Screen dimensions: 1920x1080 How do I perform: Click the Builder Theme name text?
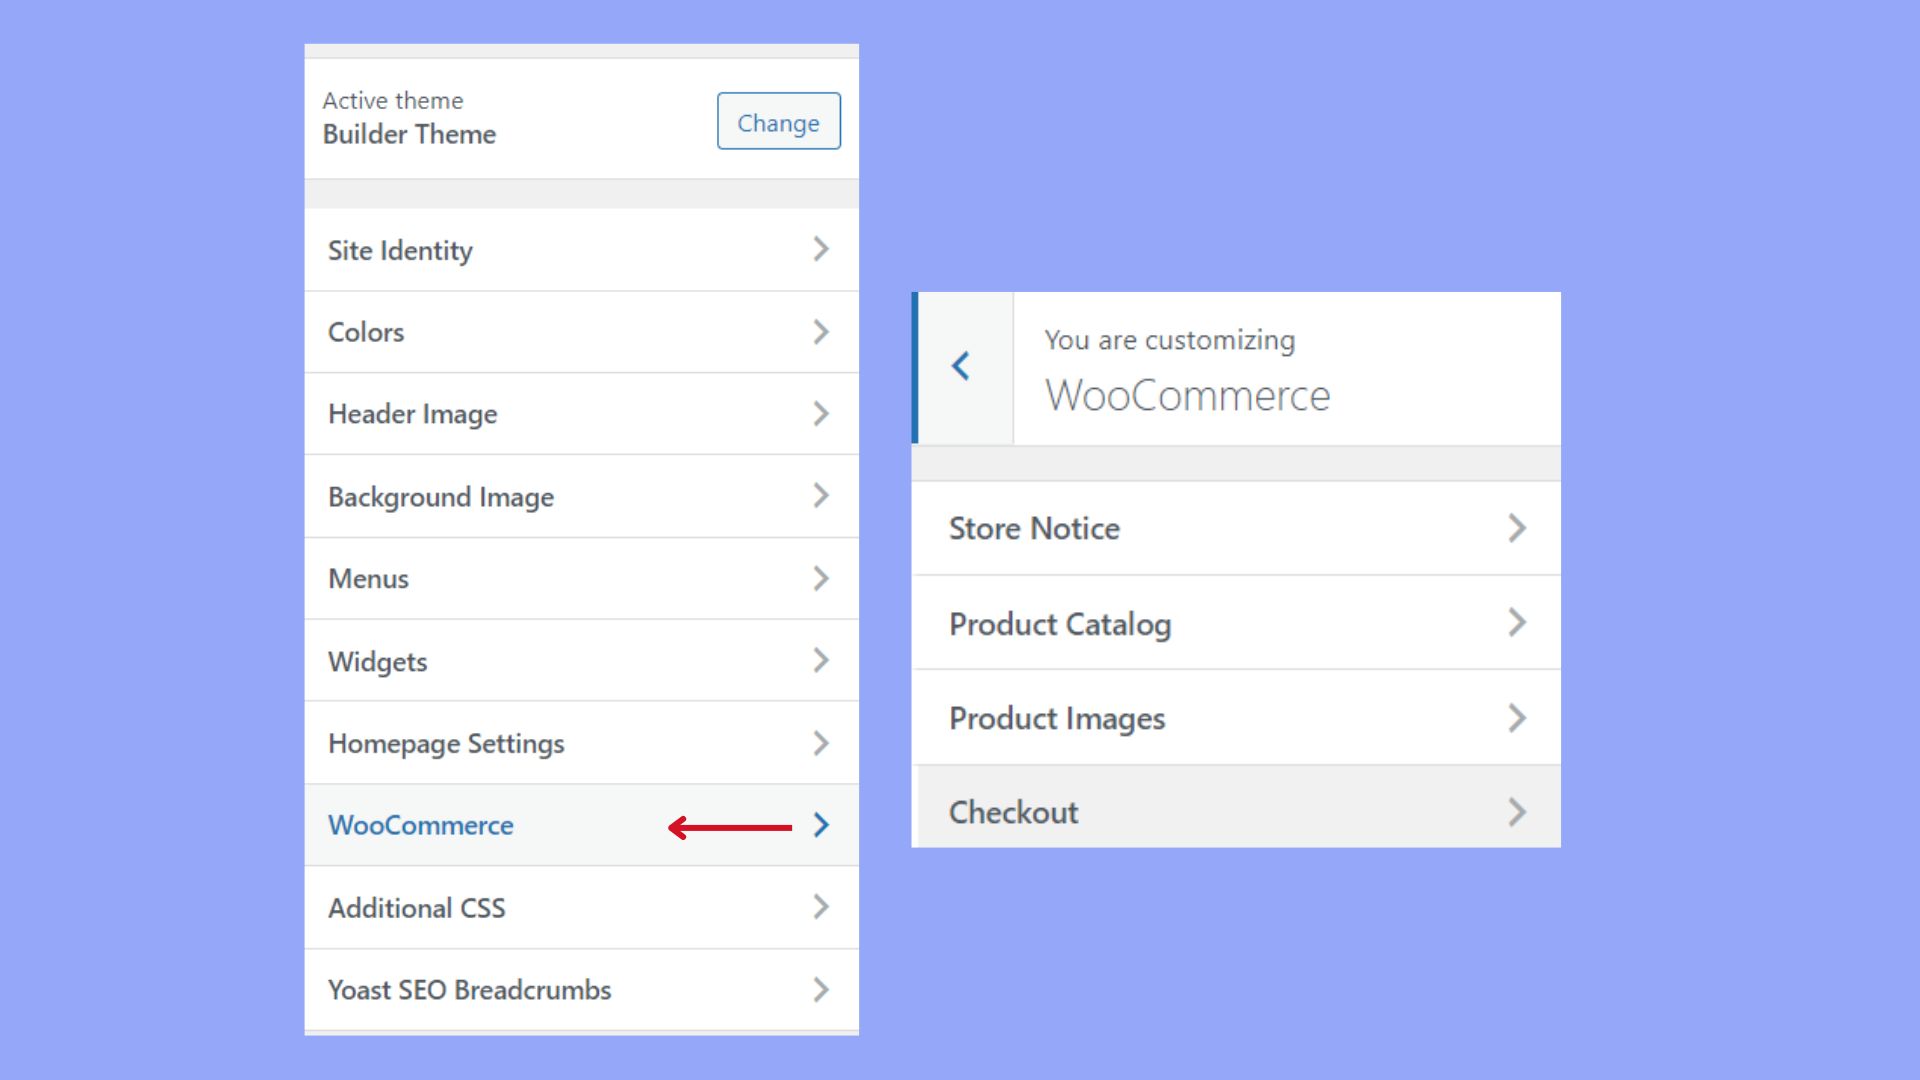409,135
